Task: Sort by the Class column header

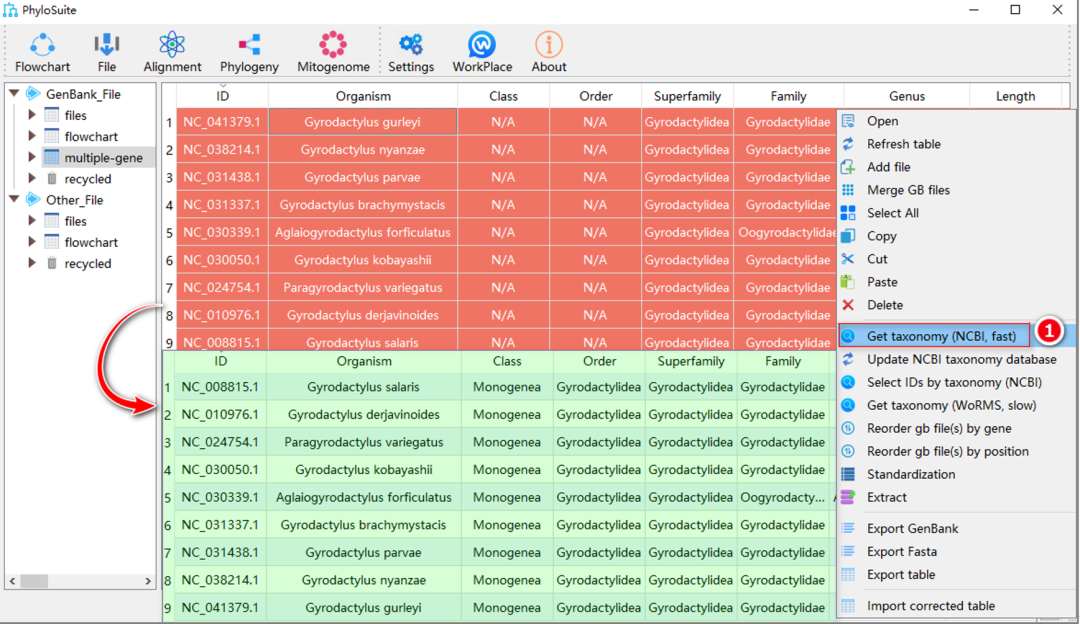Action: [x=503, y=96]
